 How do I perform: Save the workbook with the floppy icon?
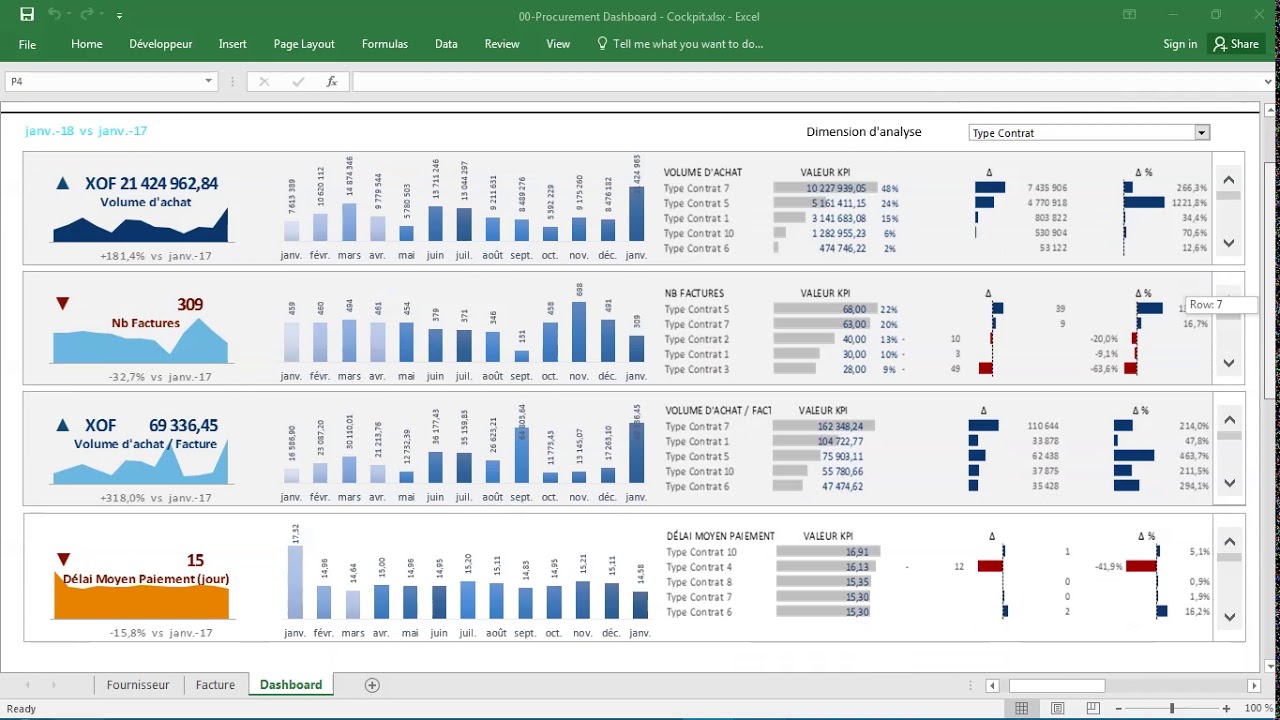pos(27,15)
